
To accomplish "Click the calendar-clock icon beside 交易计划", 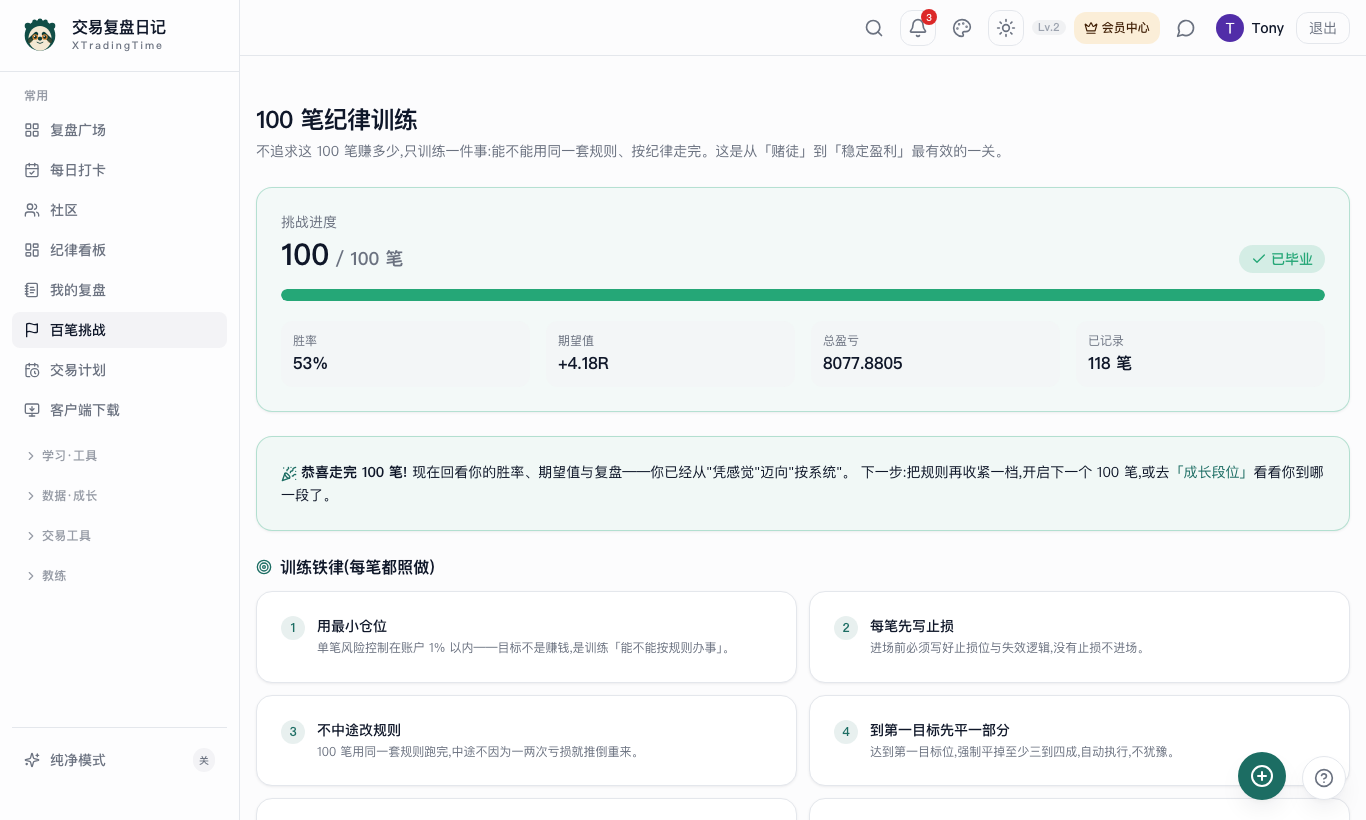I will point(32,370).
